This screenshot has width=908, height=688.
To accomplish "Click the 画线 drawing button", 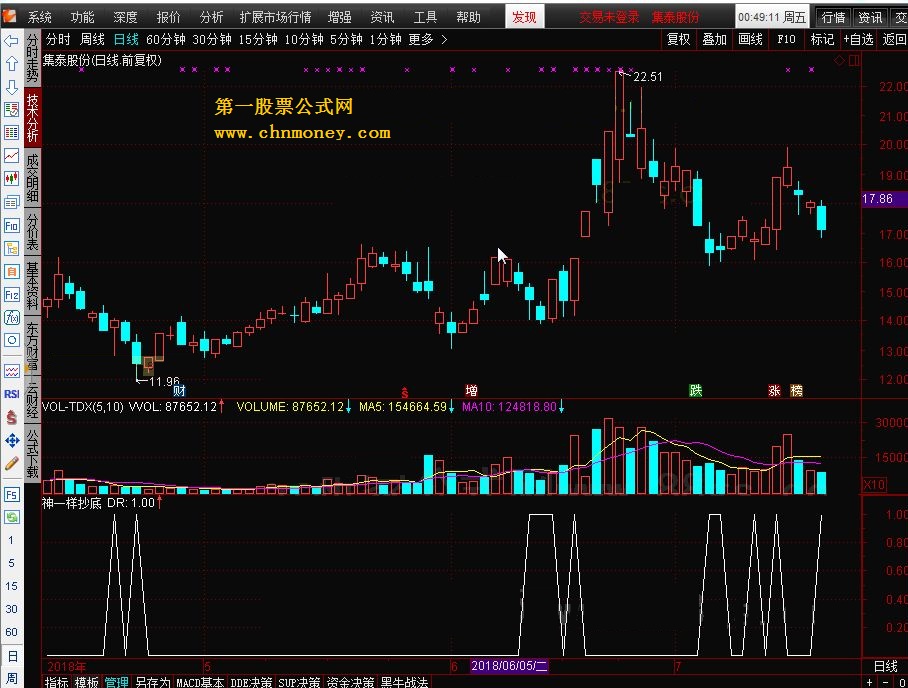I will (750, 39).
